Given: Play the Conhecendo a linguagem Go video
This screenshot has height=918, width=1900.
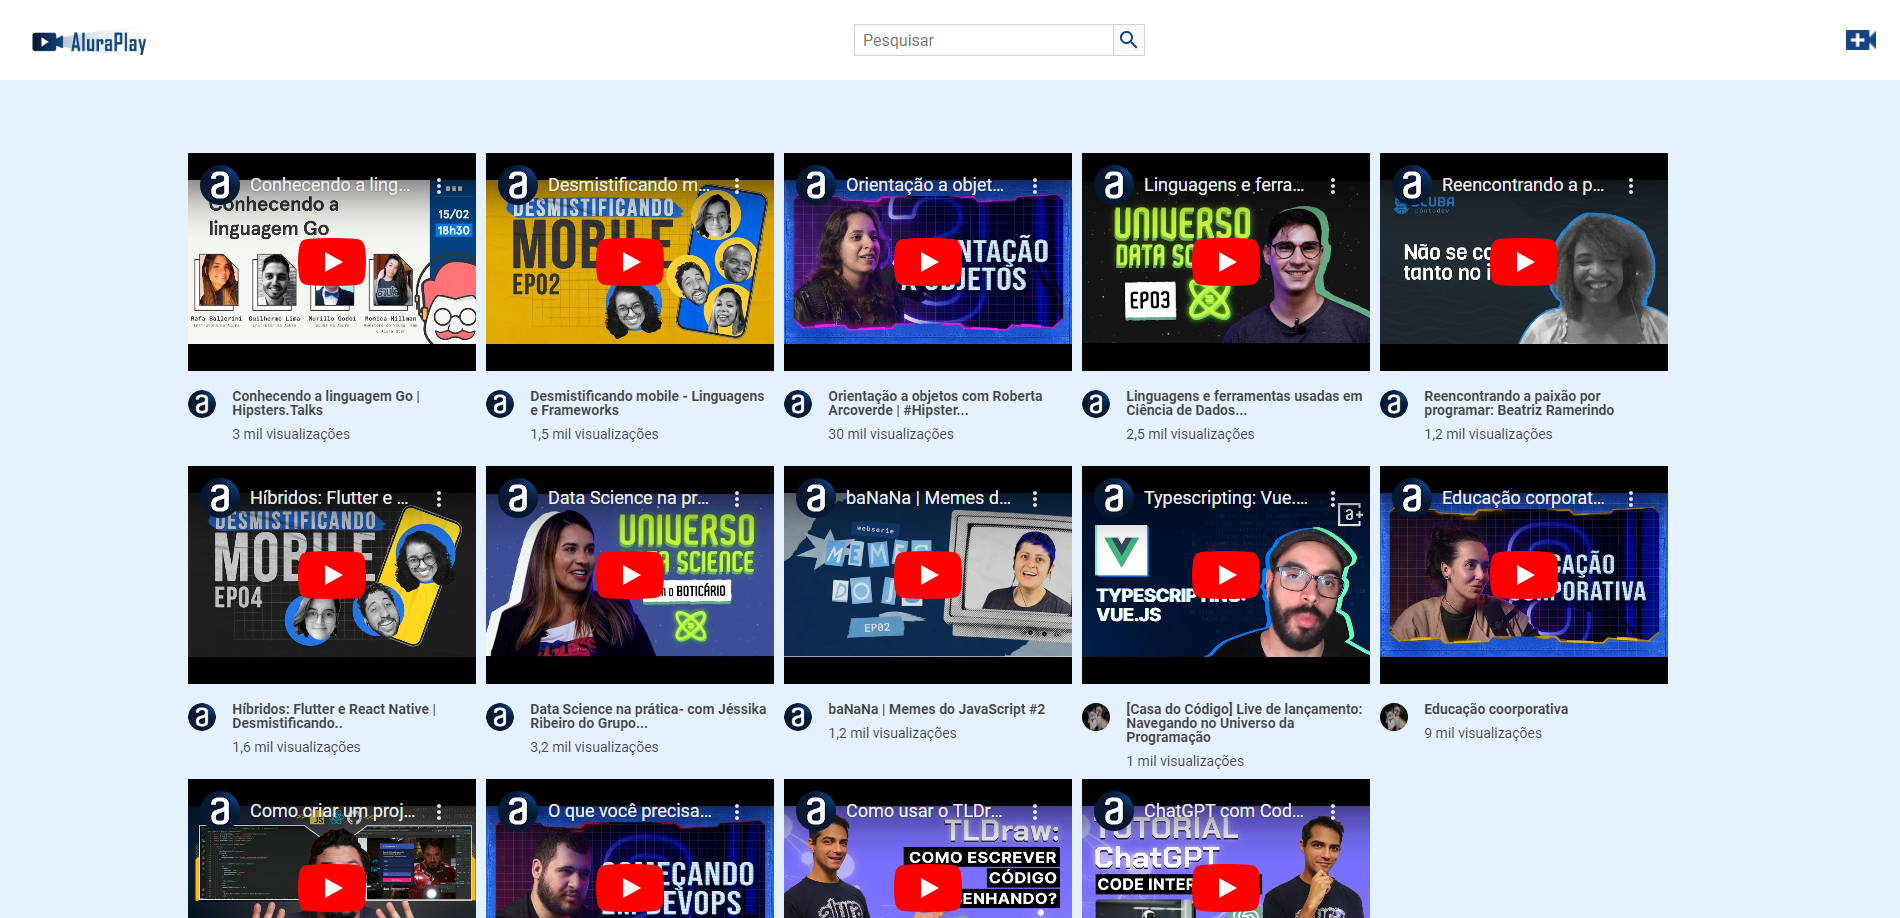Looking at the screenshot, I should pos(332,262).
